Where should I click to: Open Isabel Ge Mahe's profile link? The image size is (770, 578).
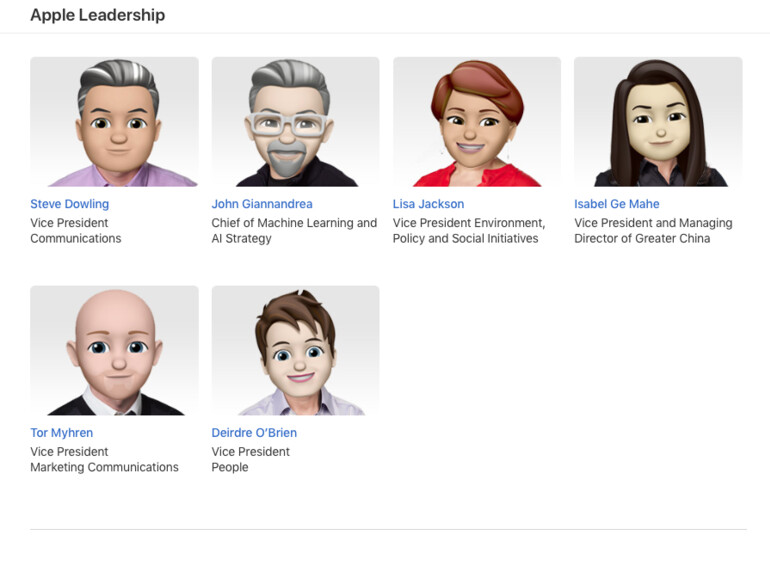(617, 204)
